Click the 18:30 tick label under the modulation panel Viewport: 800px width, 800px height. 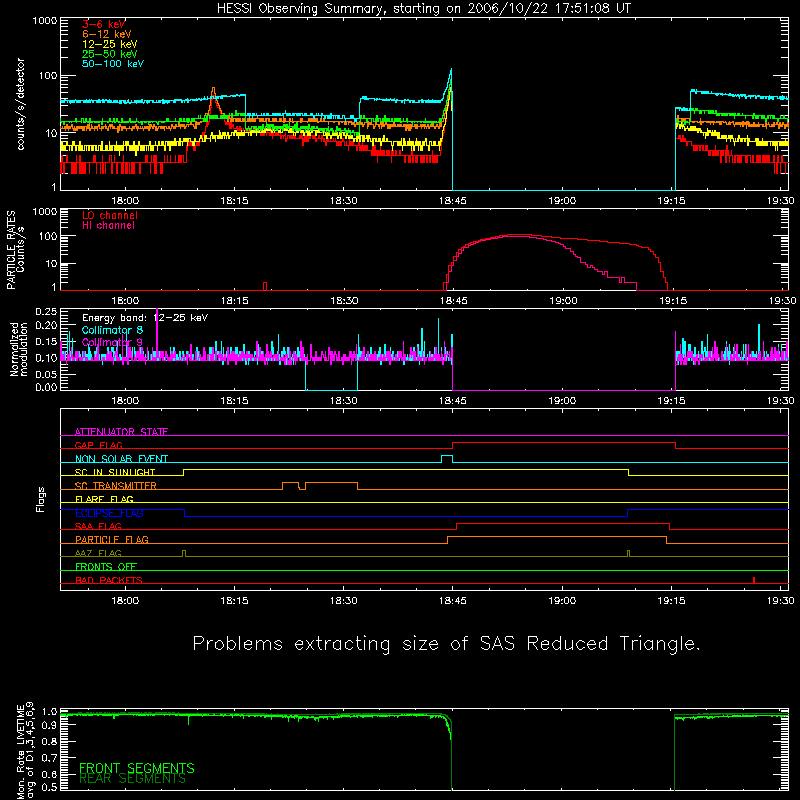point(343,401)
